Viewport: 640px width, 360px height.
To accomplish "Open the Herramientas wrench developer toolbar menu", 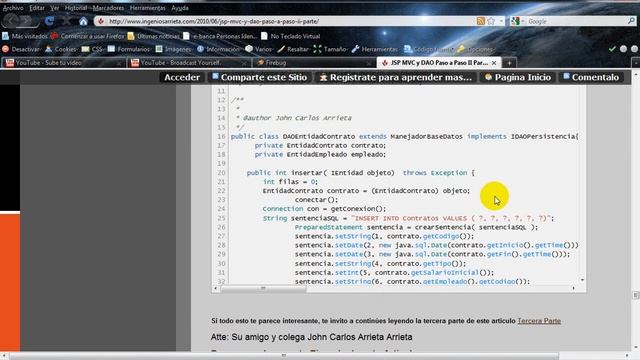I will point(375,49).
